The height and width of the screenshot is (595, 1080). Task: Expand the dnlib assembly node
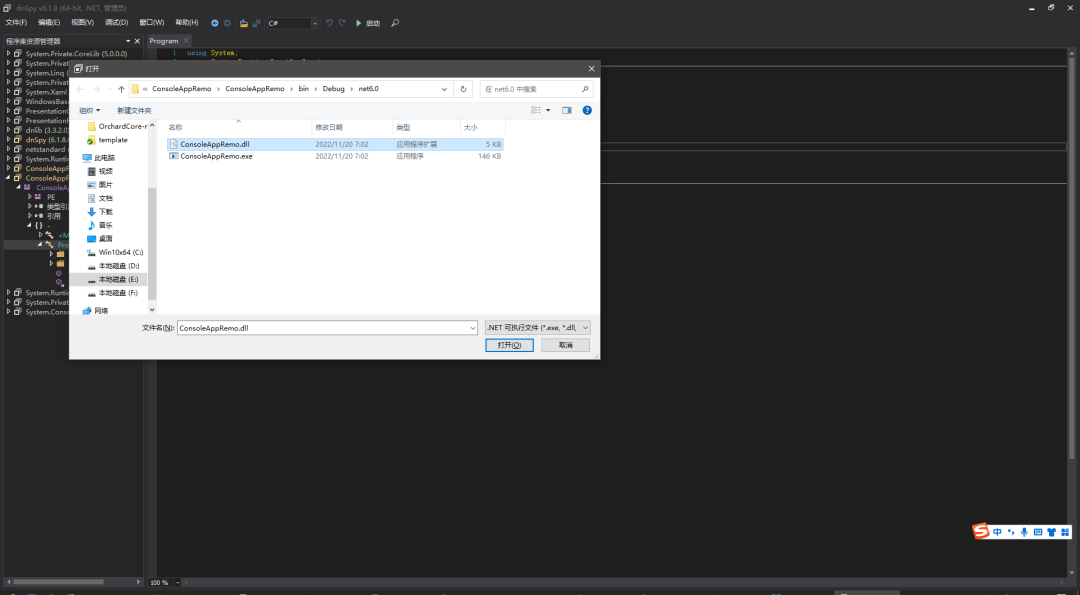(9, 129)
